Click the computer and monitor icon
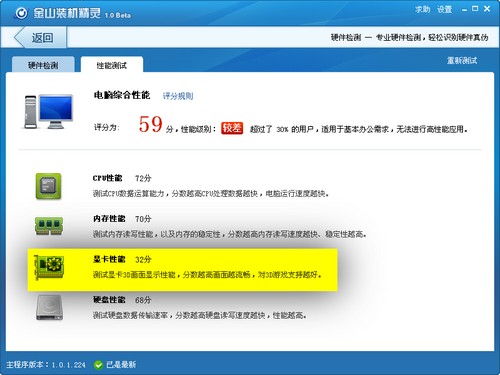This screenshot has height=375, width=500. 49,112
